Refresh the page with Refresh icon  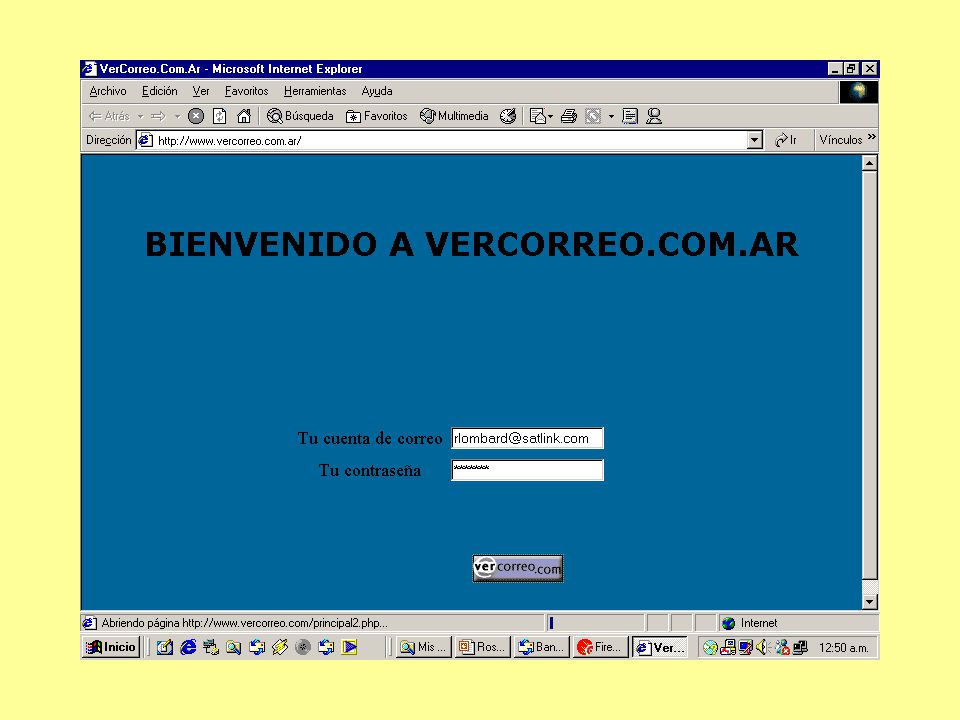coord(220,116)
